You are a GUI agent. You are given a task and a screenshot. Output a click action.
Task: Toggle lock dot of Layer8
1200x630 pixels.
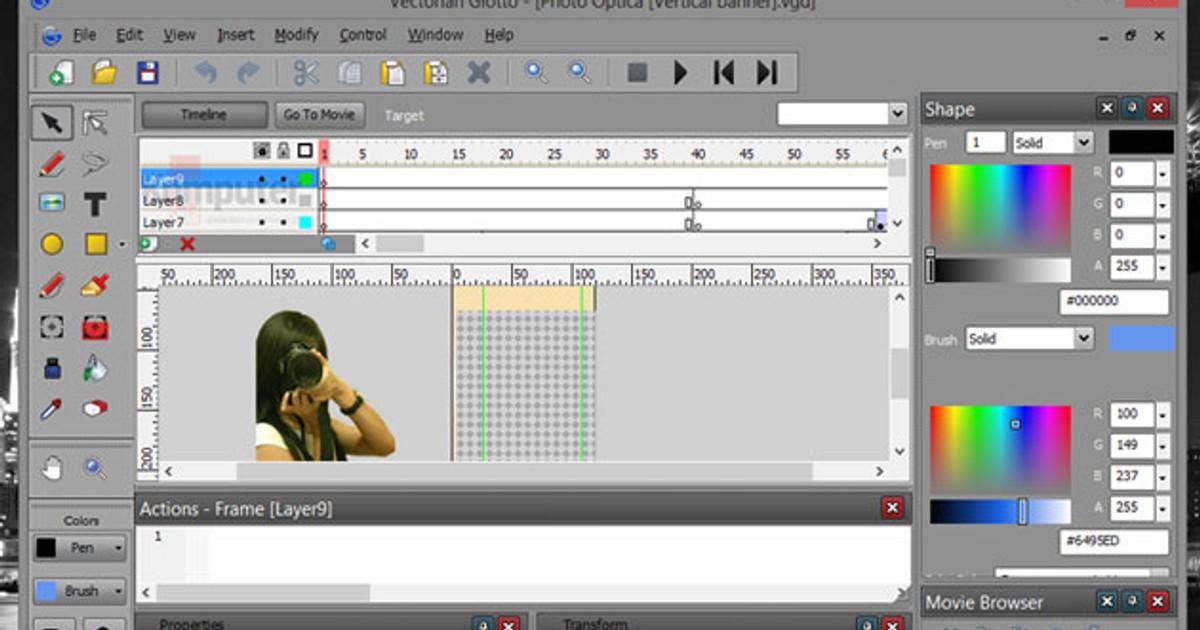(284, 200)
